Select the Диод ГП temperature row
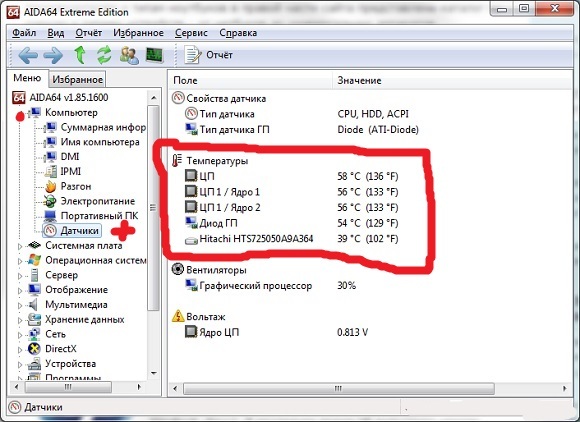This screenshot has height=422, width=580. pos(371,223)
